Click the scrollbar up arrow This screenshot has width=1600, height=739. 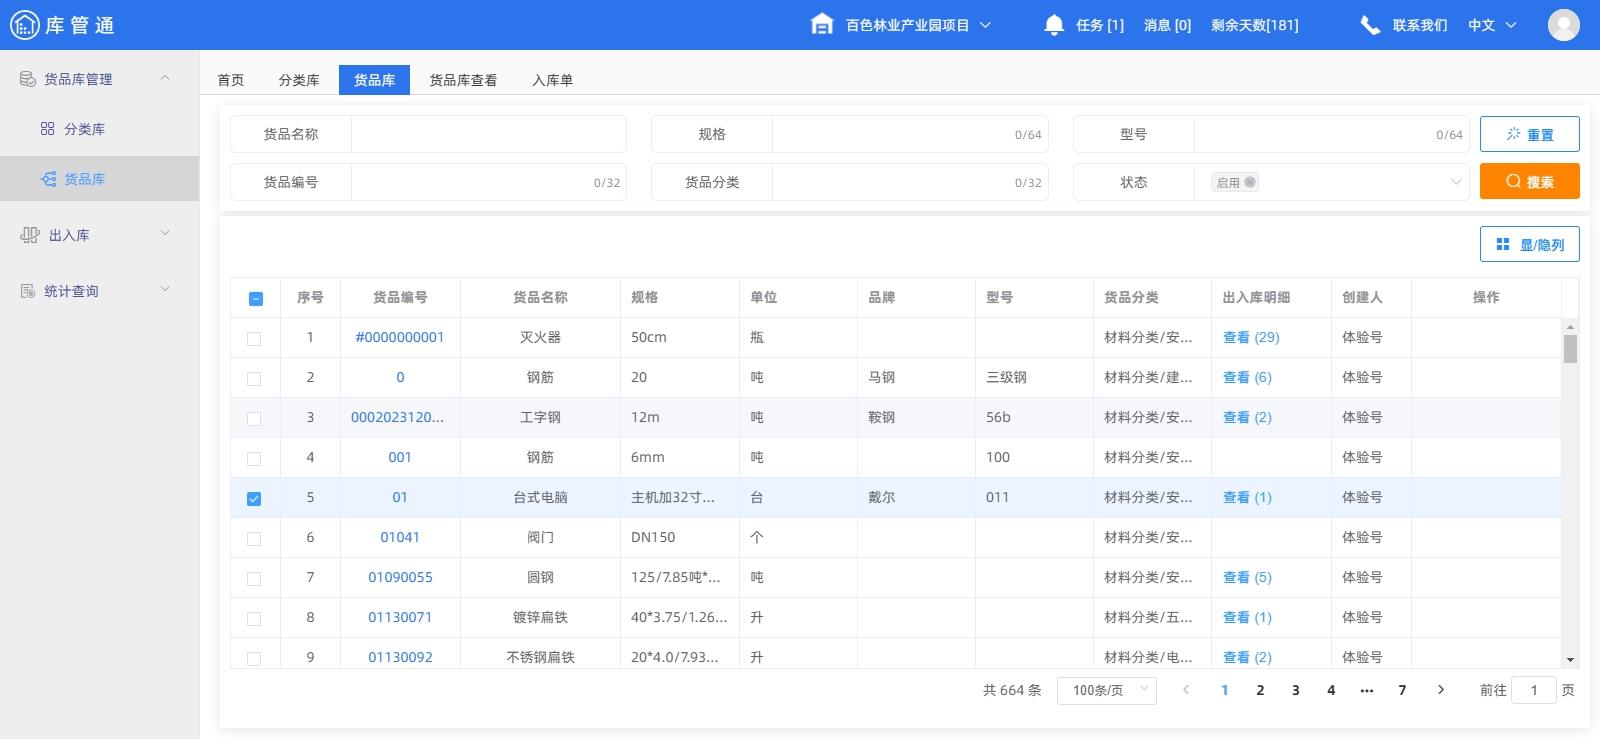pyautogui.click(x=1570, y=326)
